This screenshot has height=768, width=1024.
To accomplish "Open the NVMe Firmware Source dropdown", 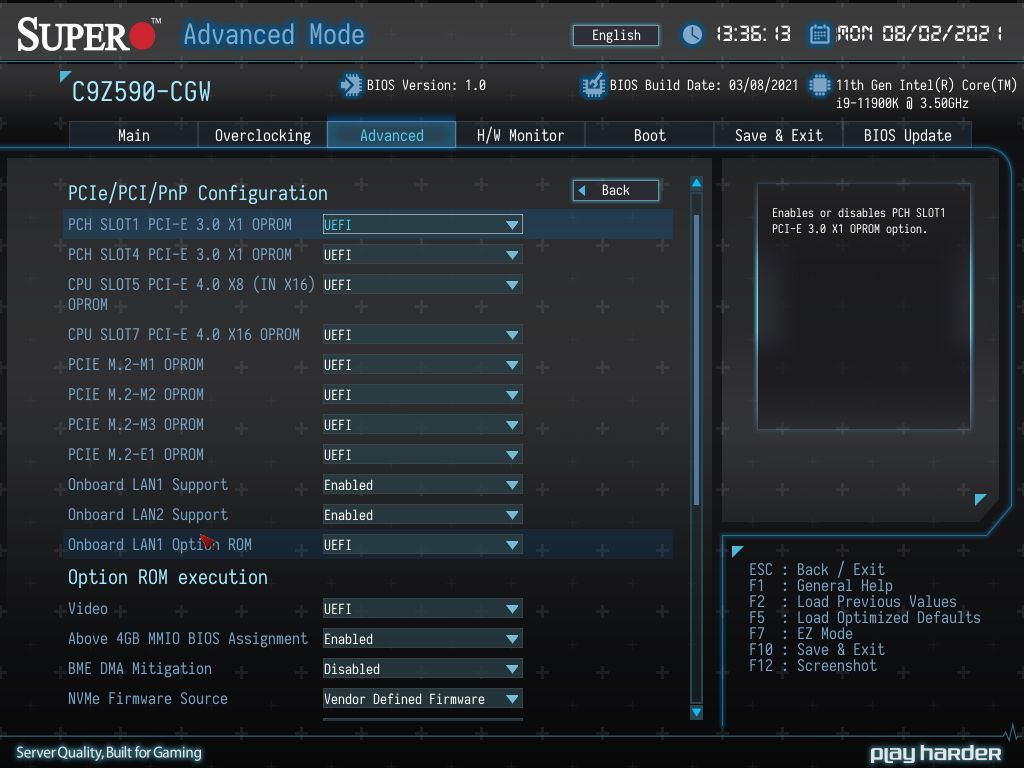I will 423,699.
